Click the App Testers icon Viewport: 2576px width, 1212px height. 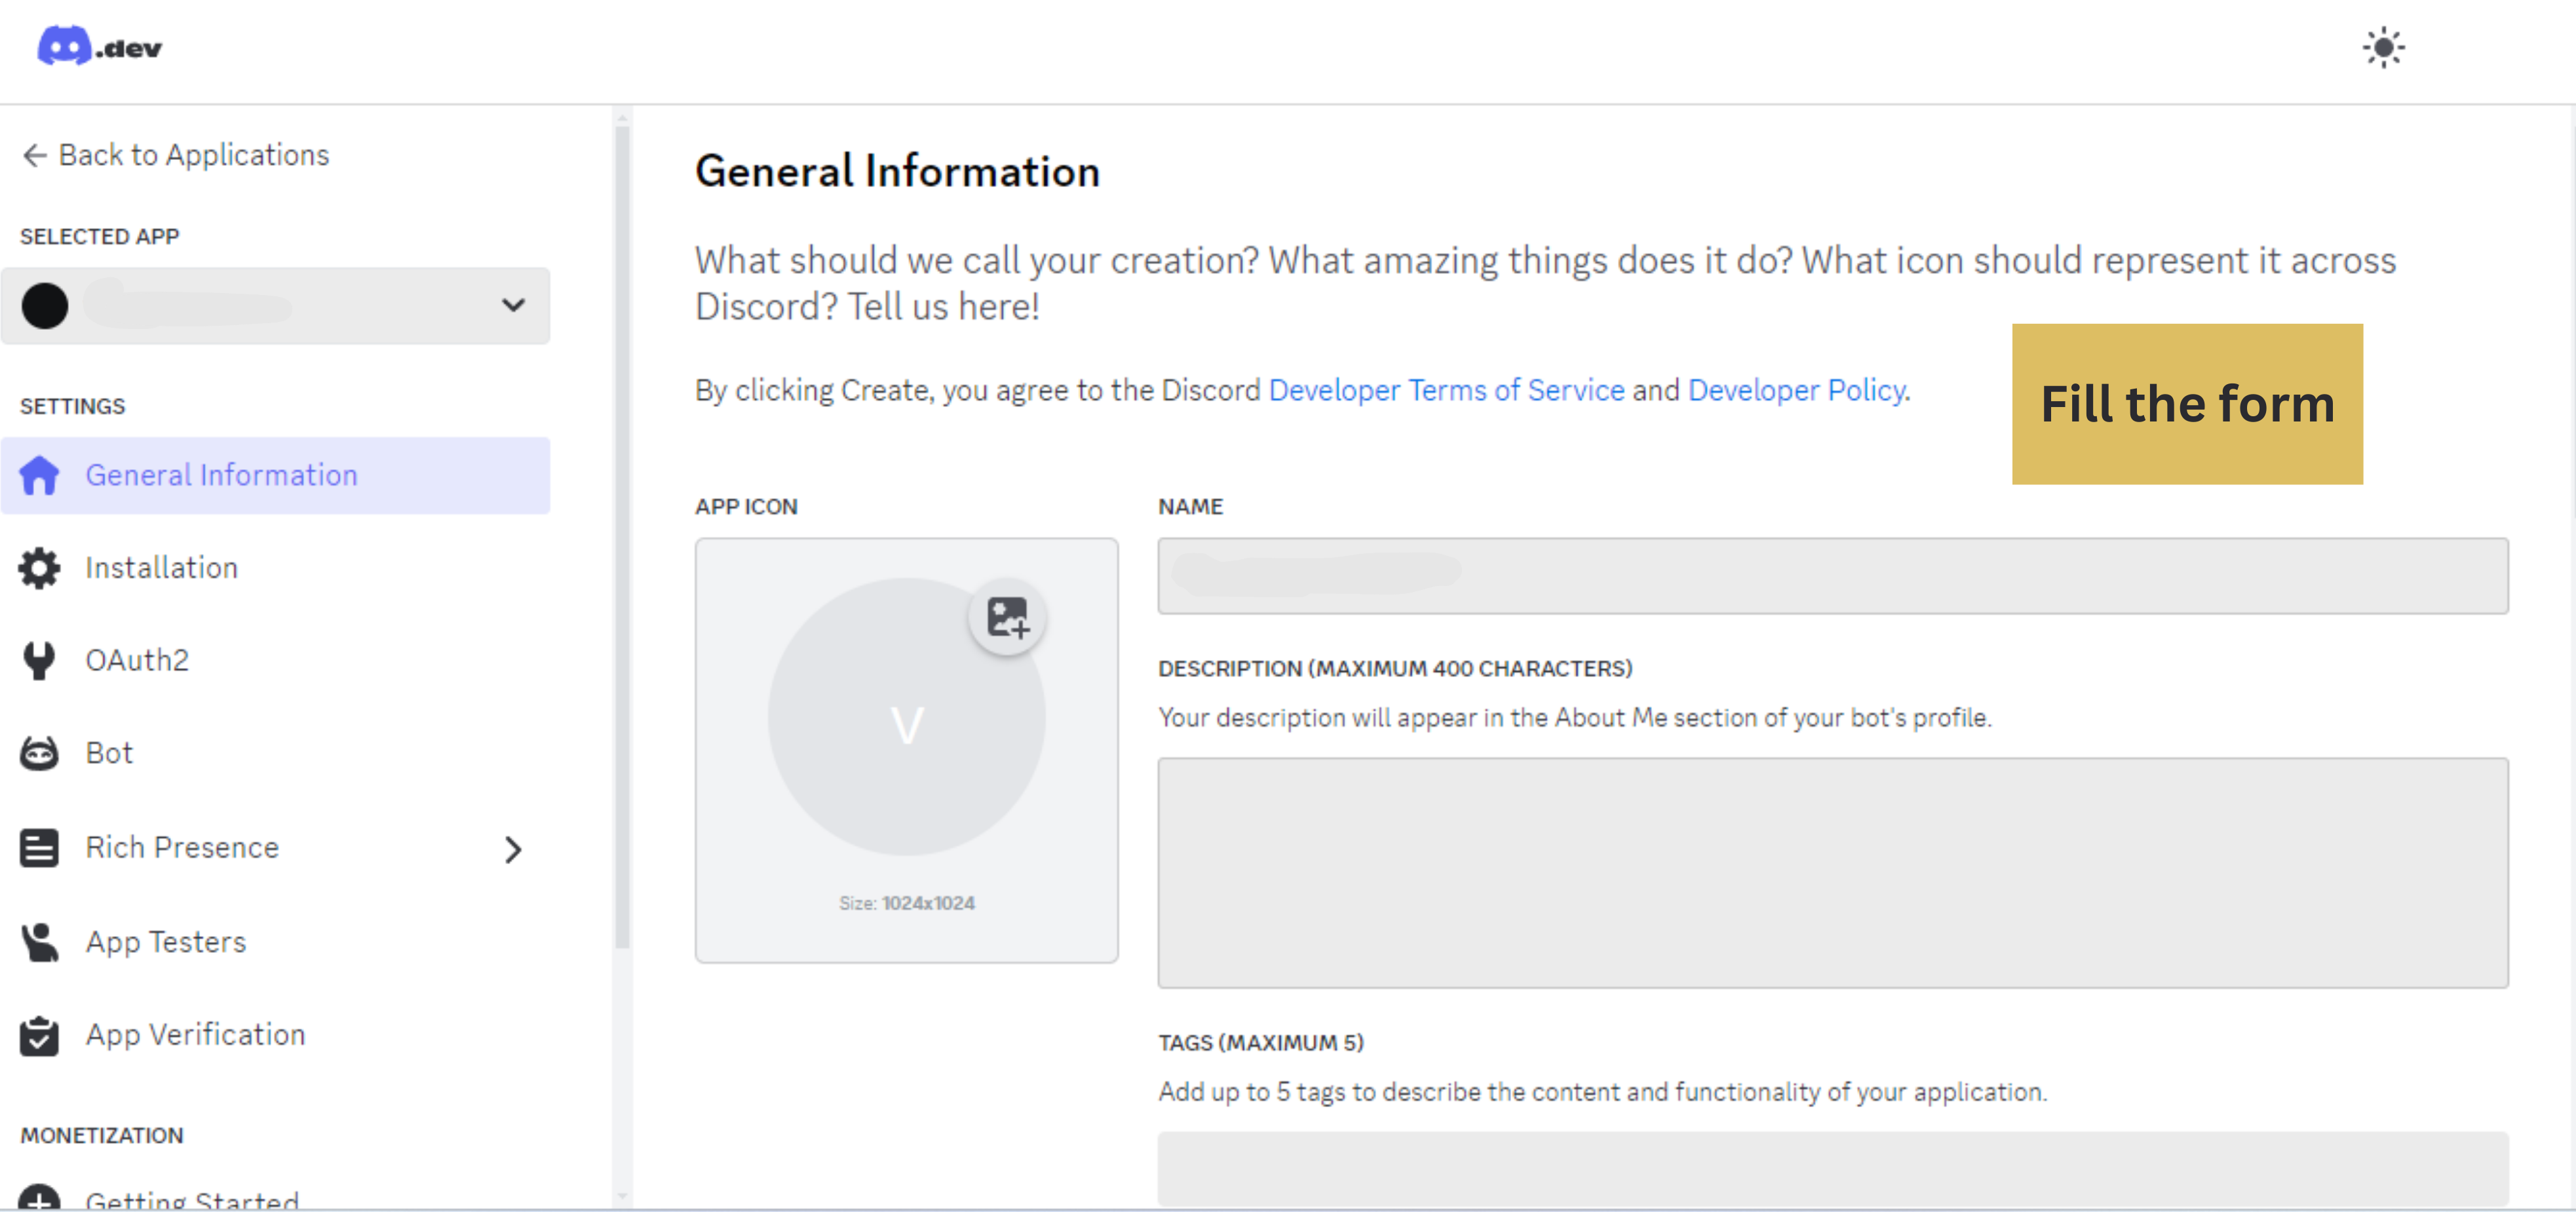[39, 942]
